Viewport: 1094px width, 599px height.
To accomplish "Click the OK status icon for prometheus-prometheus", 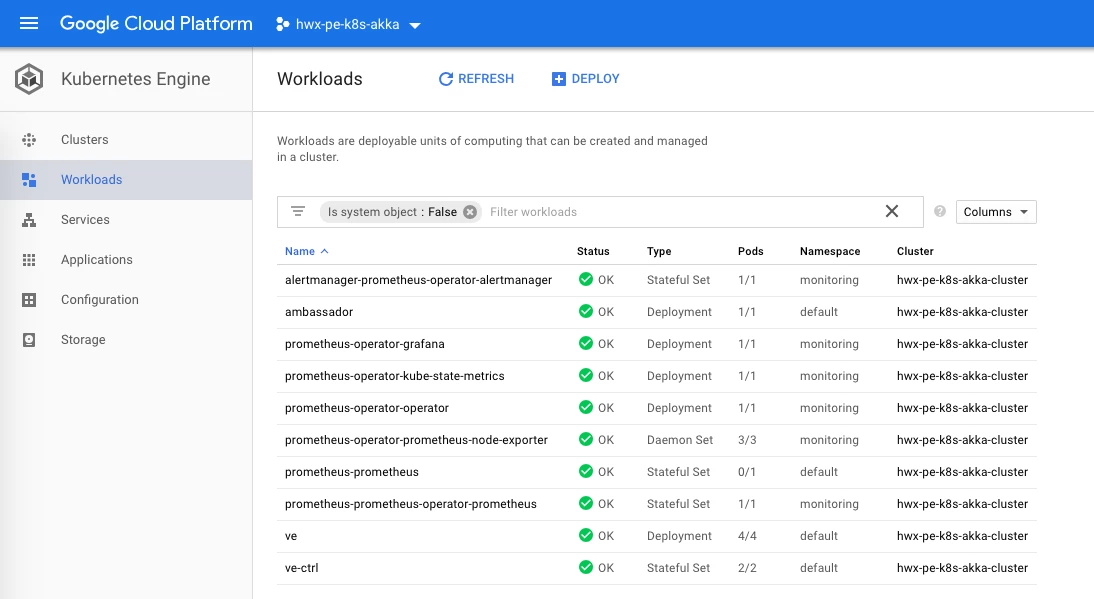I will (x=586, y=471).
